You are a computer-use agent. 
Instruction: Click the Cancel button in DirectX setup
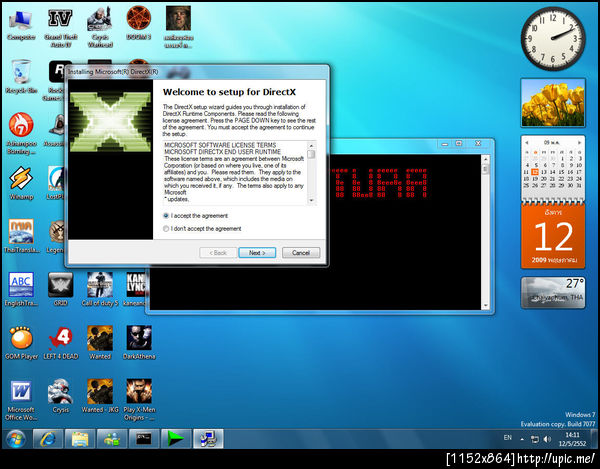pyautogui.click(x=301, y=253)
